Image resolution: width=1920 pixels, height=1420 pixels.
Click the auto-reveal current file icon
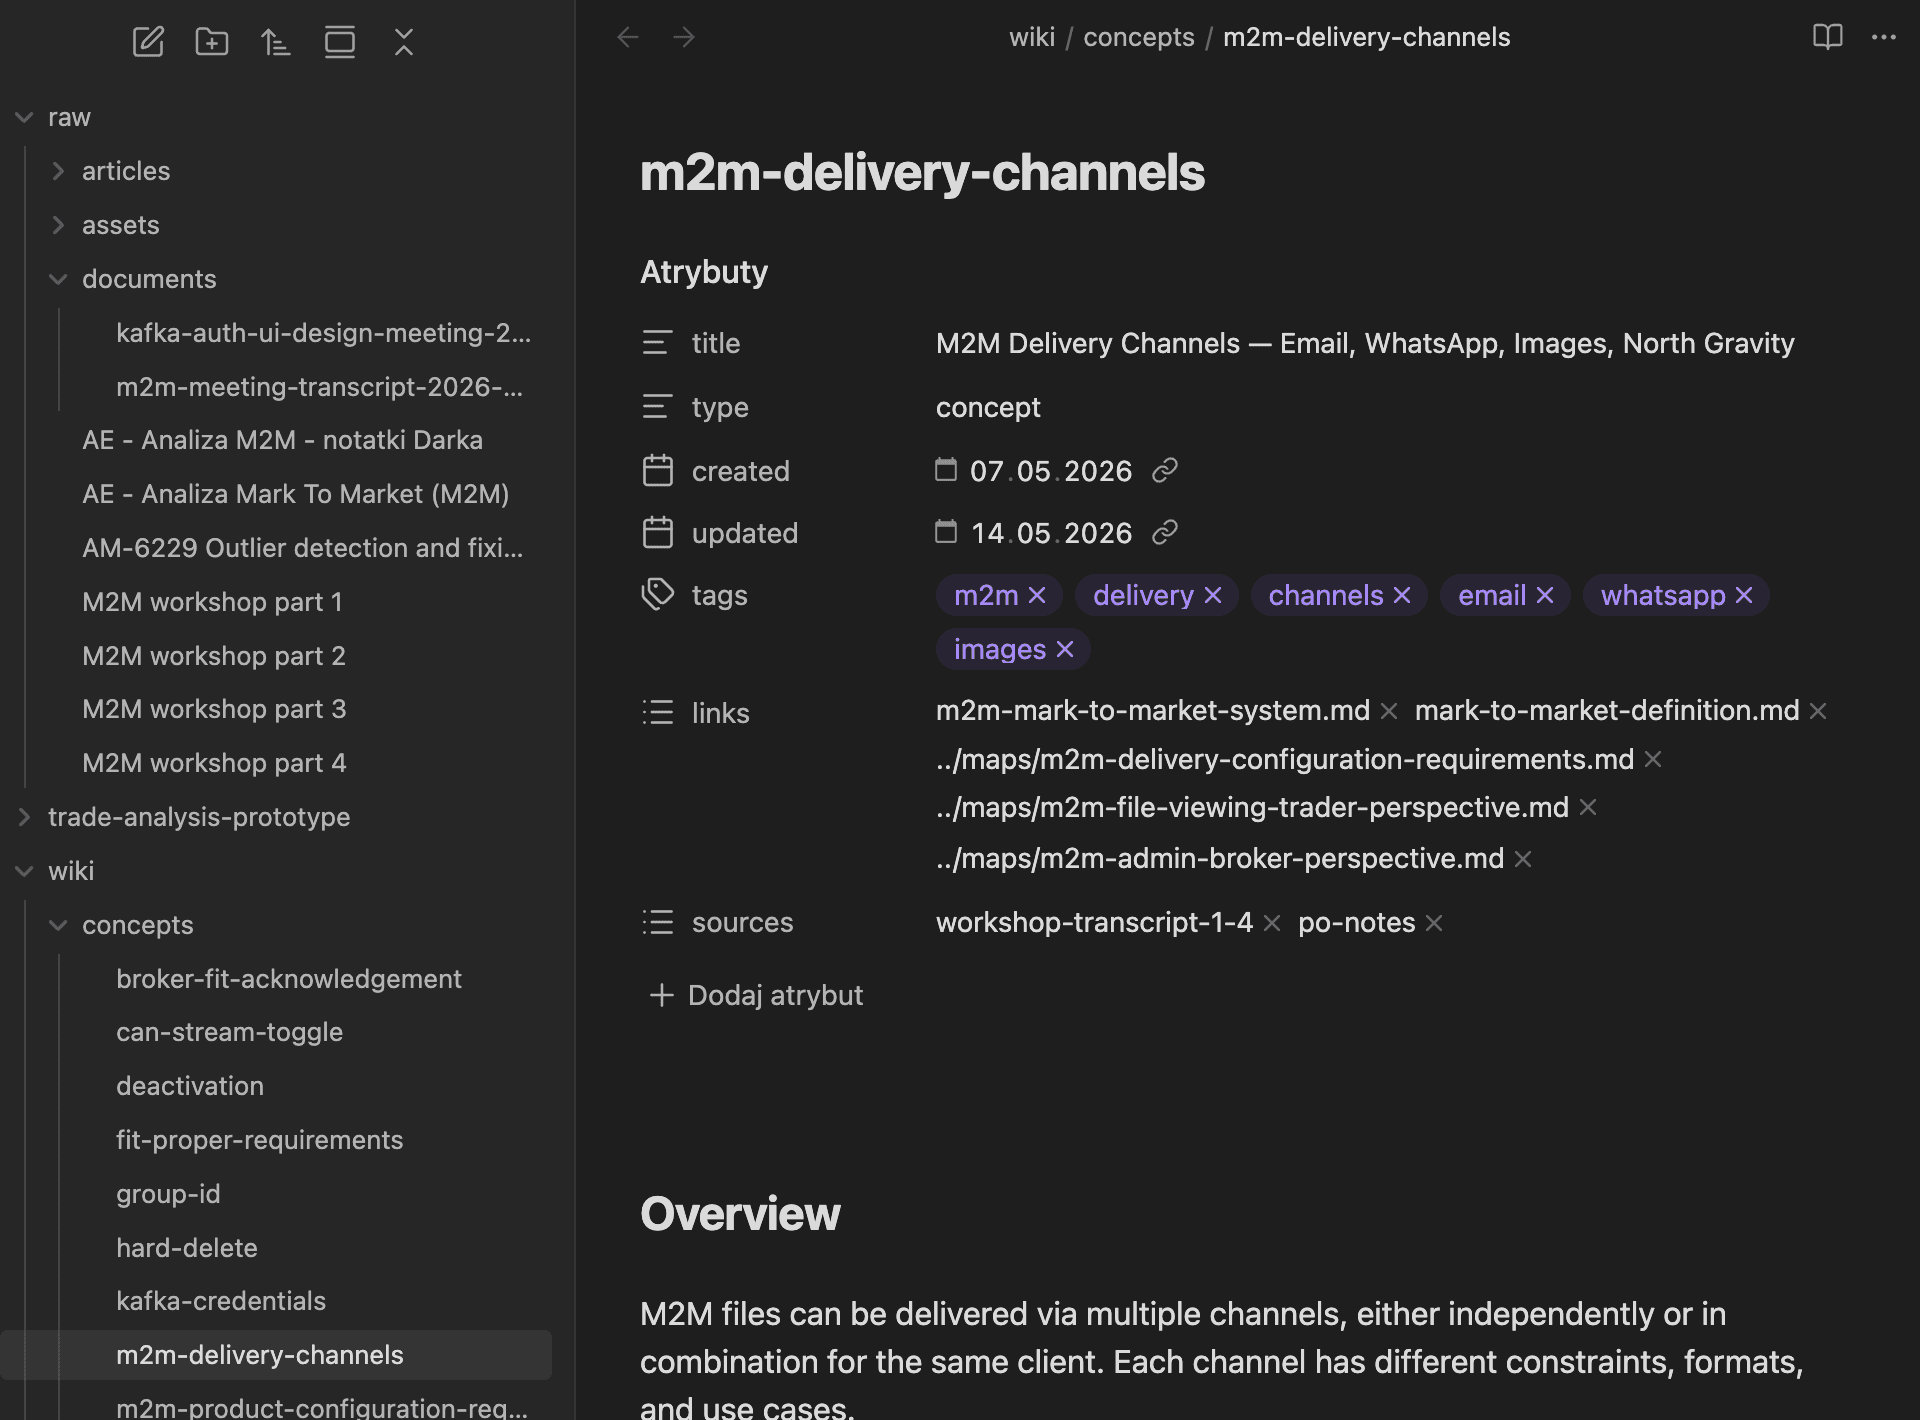[340, 42]
